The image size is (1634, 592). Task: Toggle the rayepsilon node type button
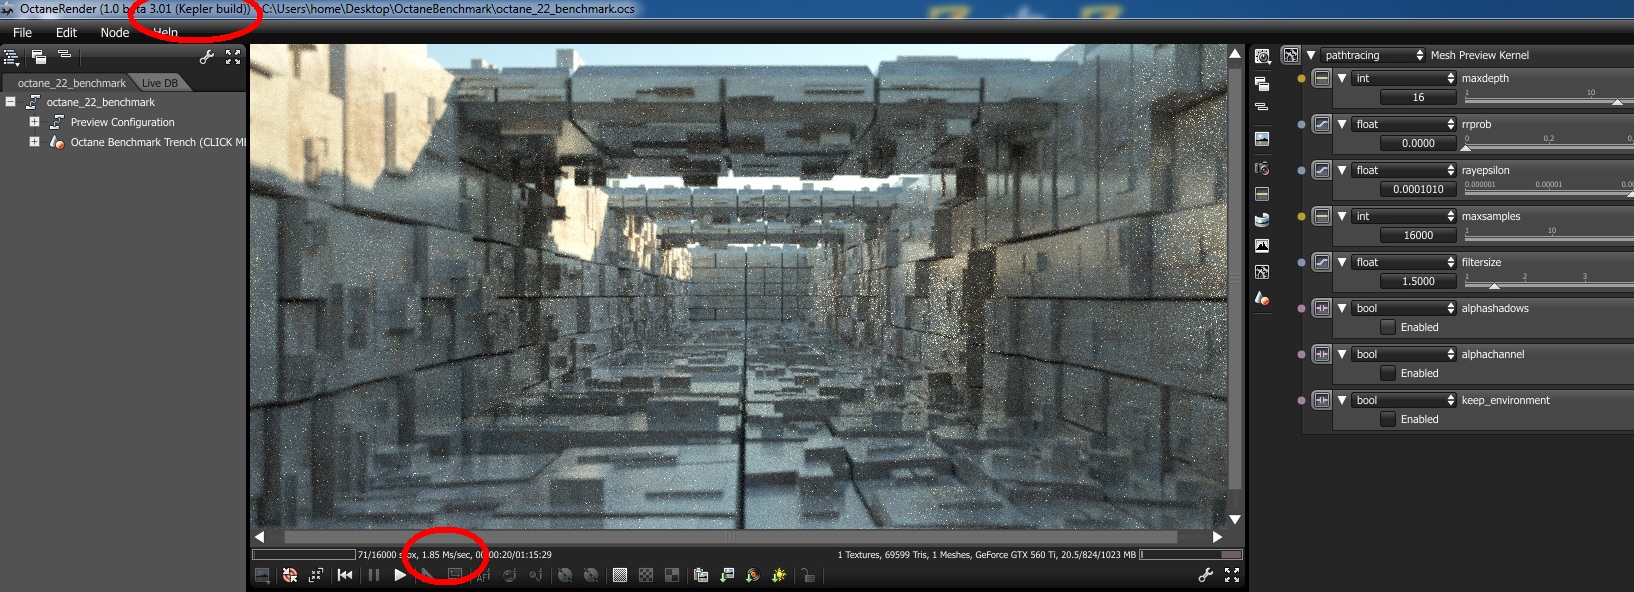pos(1322,170)
